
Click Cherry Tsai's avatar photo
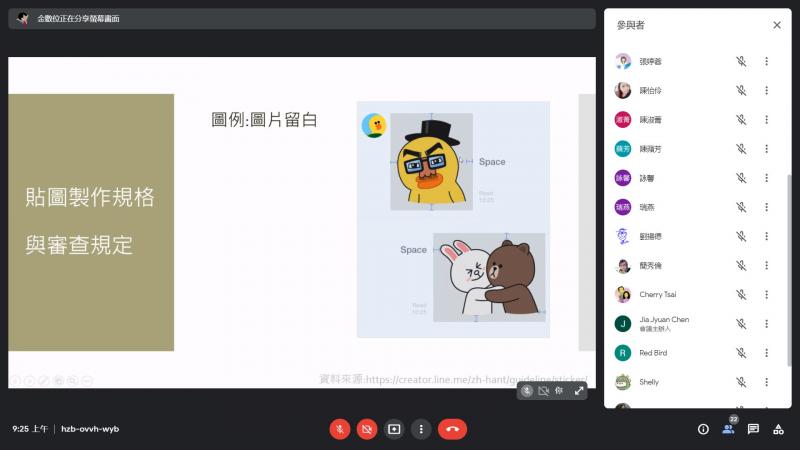tap(623, 294)
